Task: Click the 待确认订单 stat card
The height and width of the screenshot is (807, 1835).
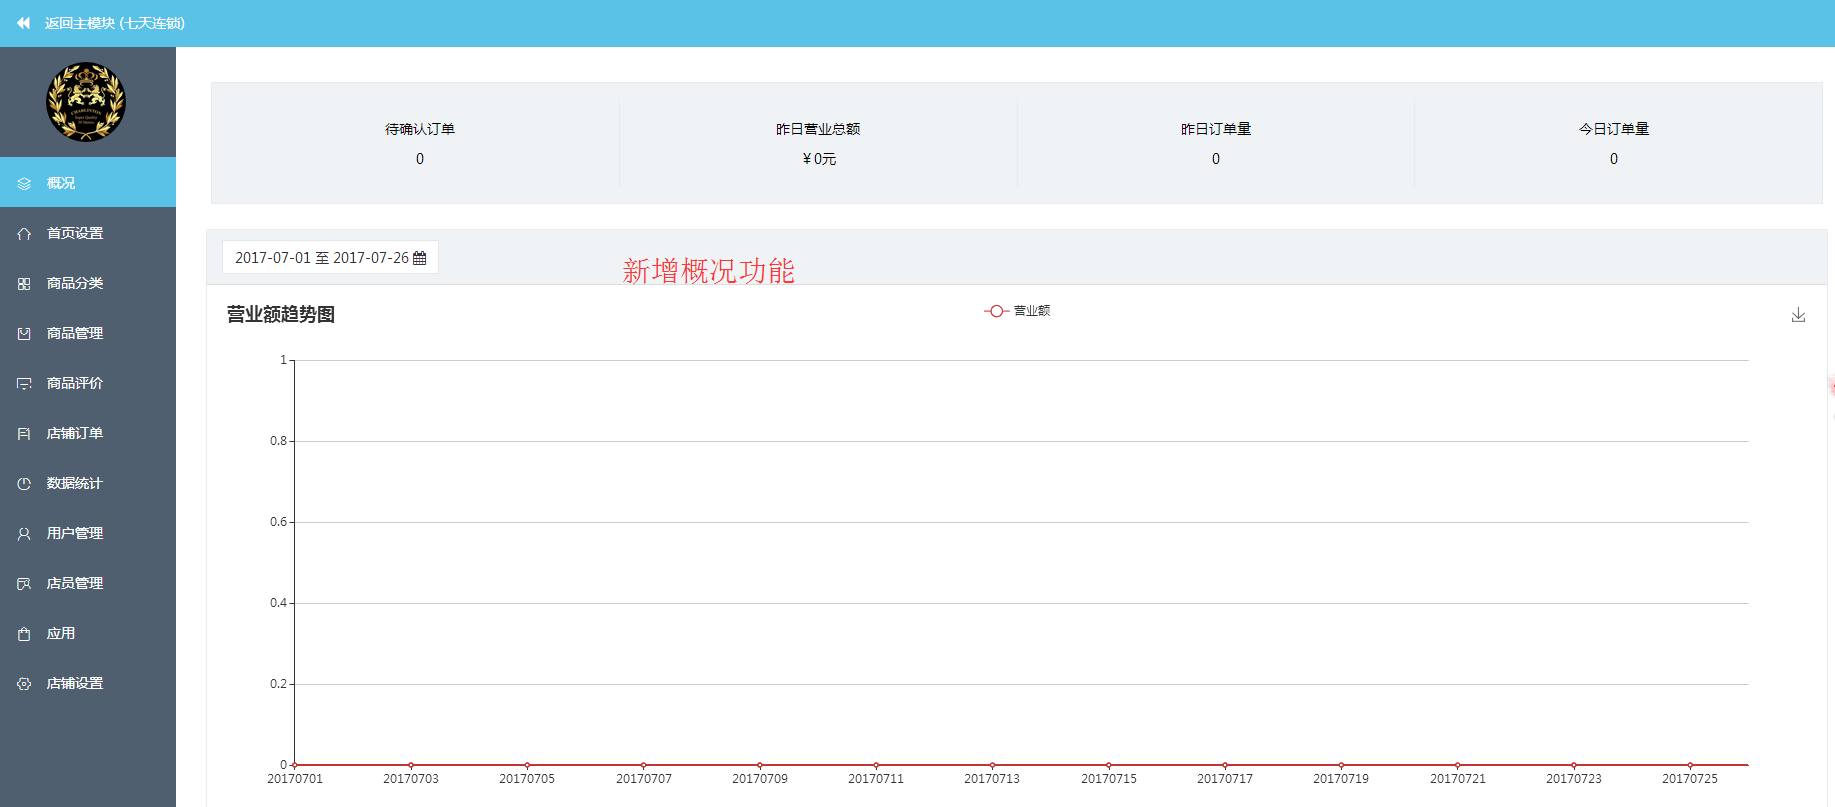Action: click(420, 143)
